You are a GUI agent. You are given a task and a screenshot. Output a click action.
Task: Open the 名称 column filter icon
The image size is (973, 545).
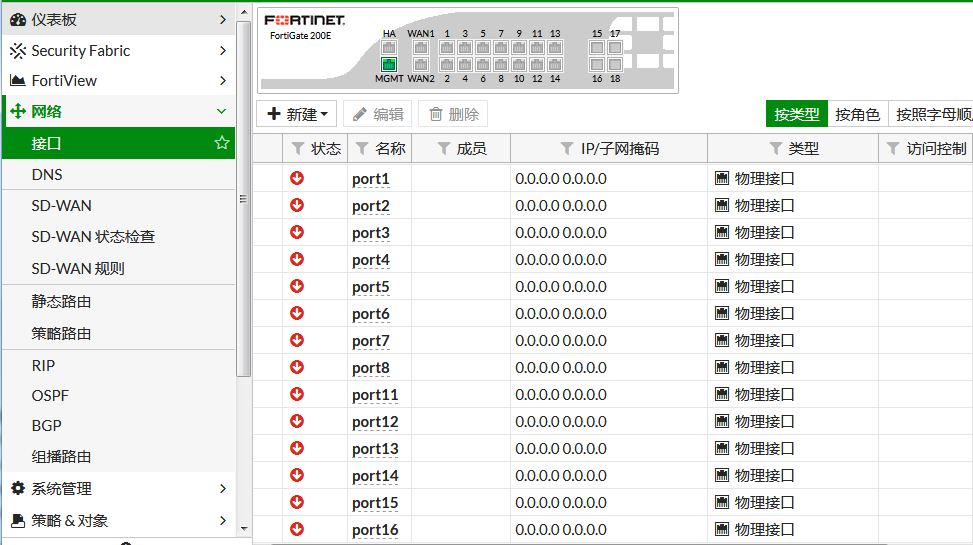[x=362, y=148]
